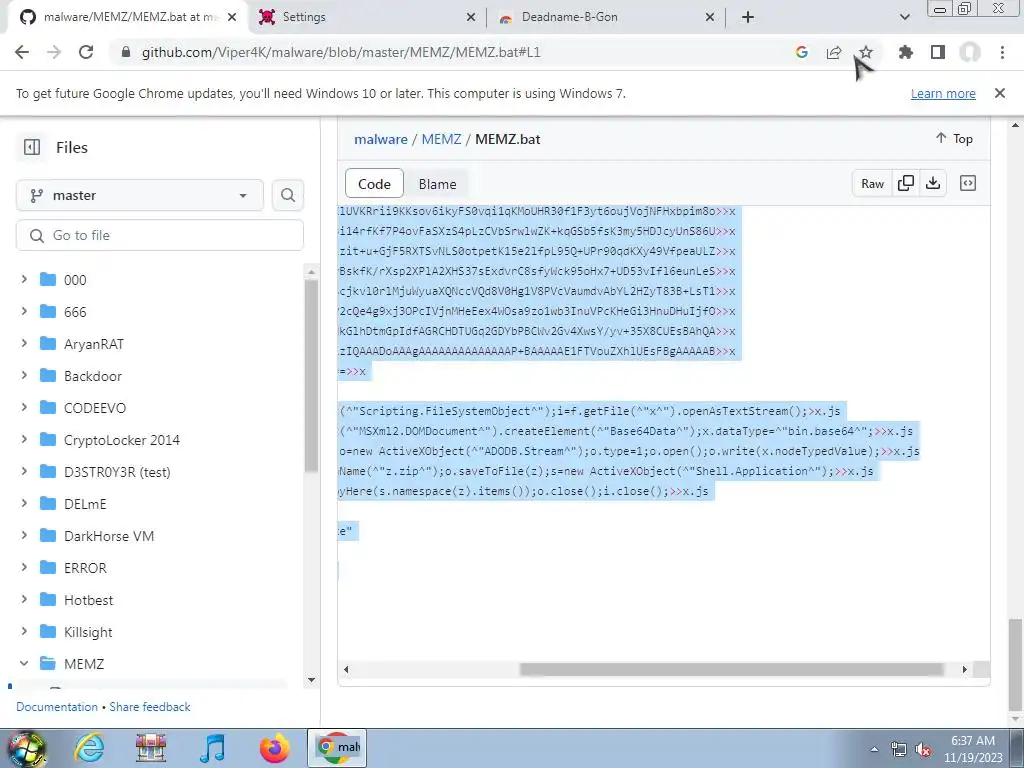Expand the AryanRAT folder
1024x768 pixels.
coord(24,344)
